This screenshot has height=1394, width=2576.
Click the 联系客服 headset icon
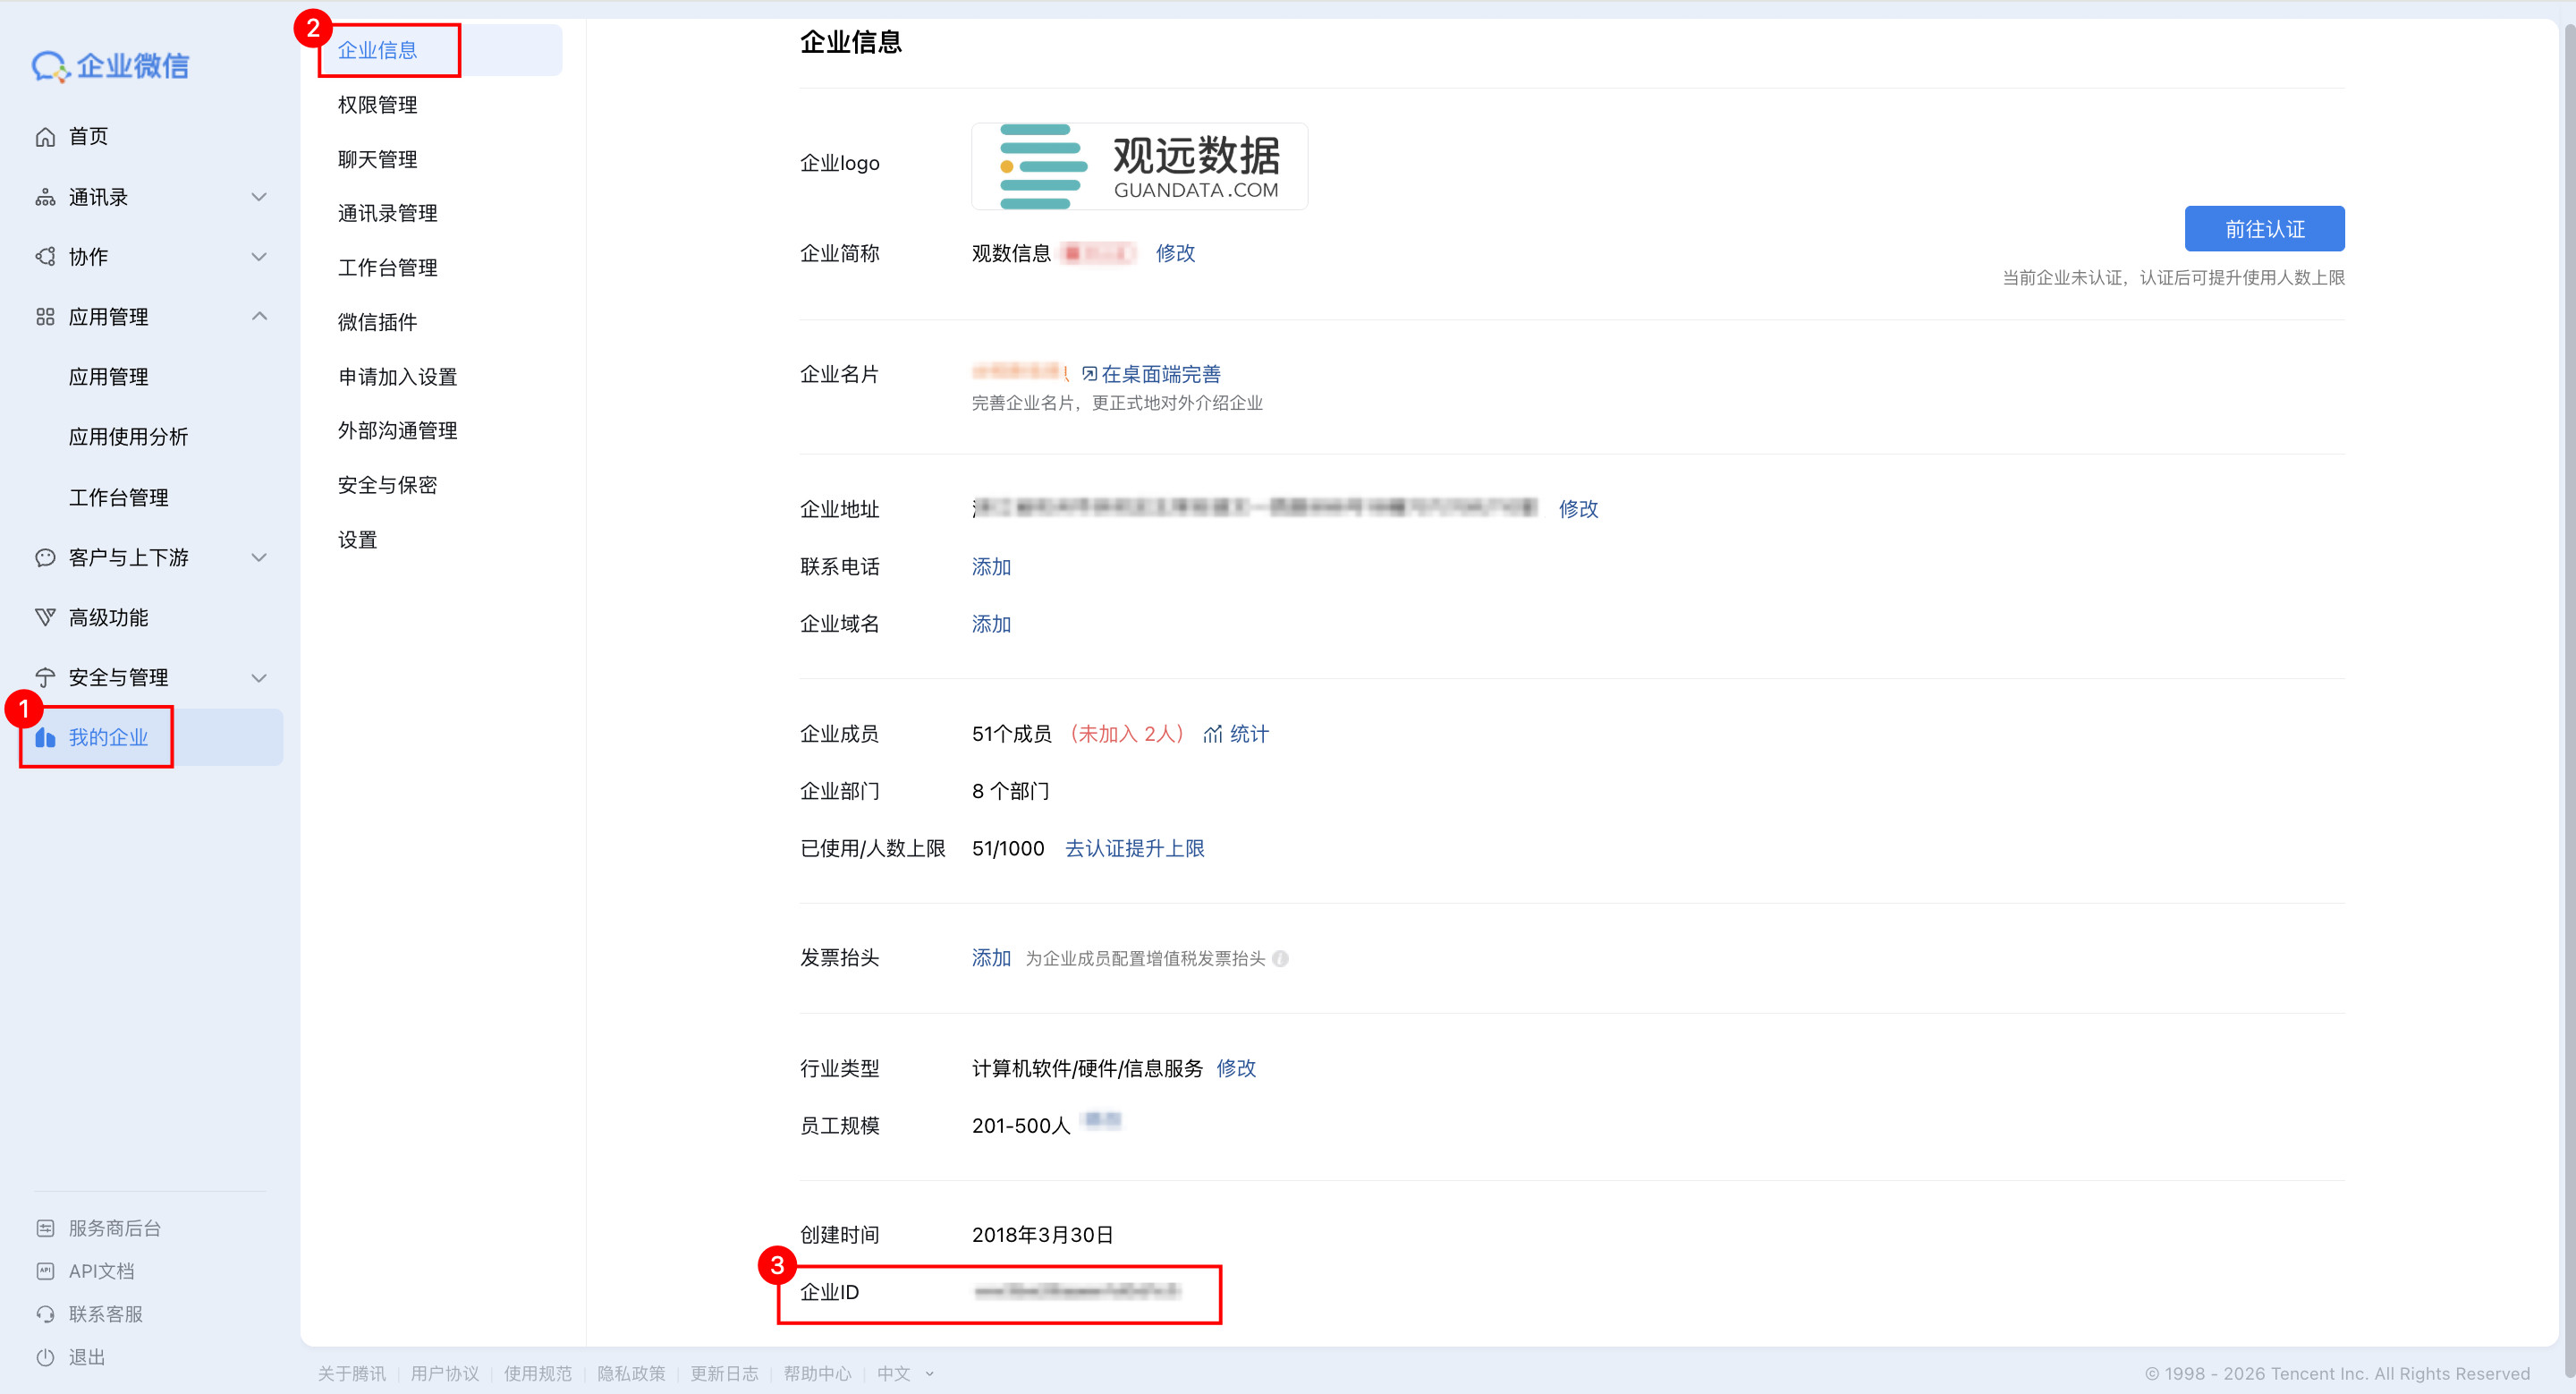click(x=45, y=1314)
